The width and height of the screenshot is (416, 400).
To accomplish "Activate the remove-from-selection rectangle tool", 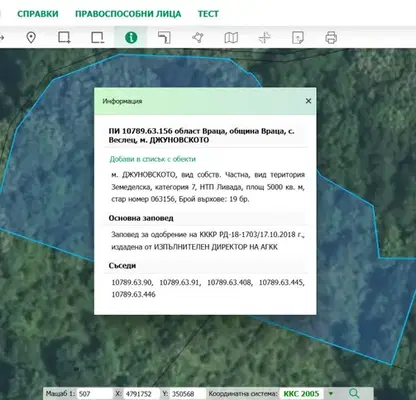I will (98, 37).
